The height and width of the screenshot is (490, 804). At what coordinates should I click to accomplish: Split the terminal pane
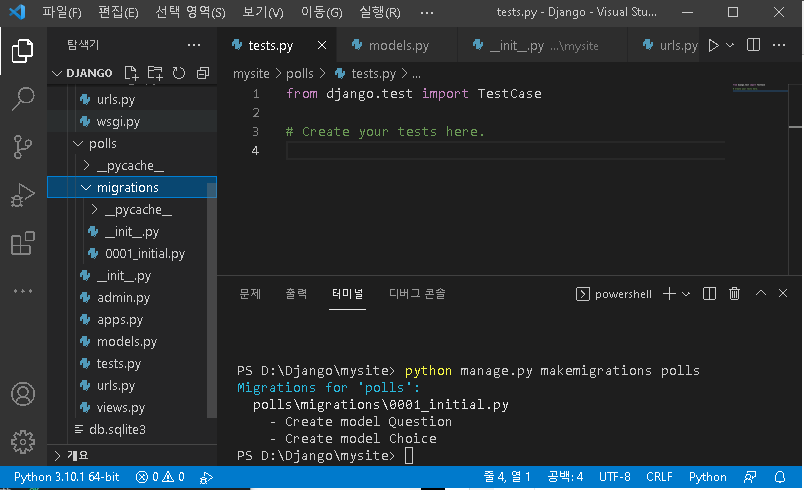(x=709, y=294)
